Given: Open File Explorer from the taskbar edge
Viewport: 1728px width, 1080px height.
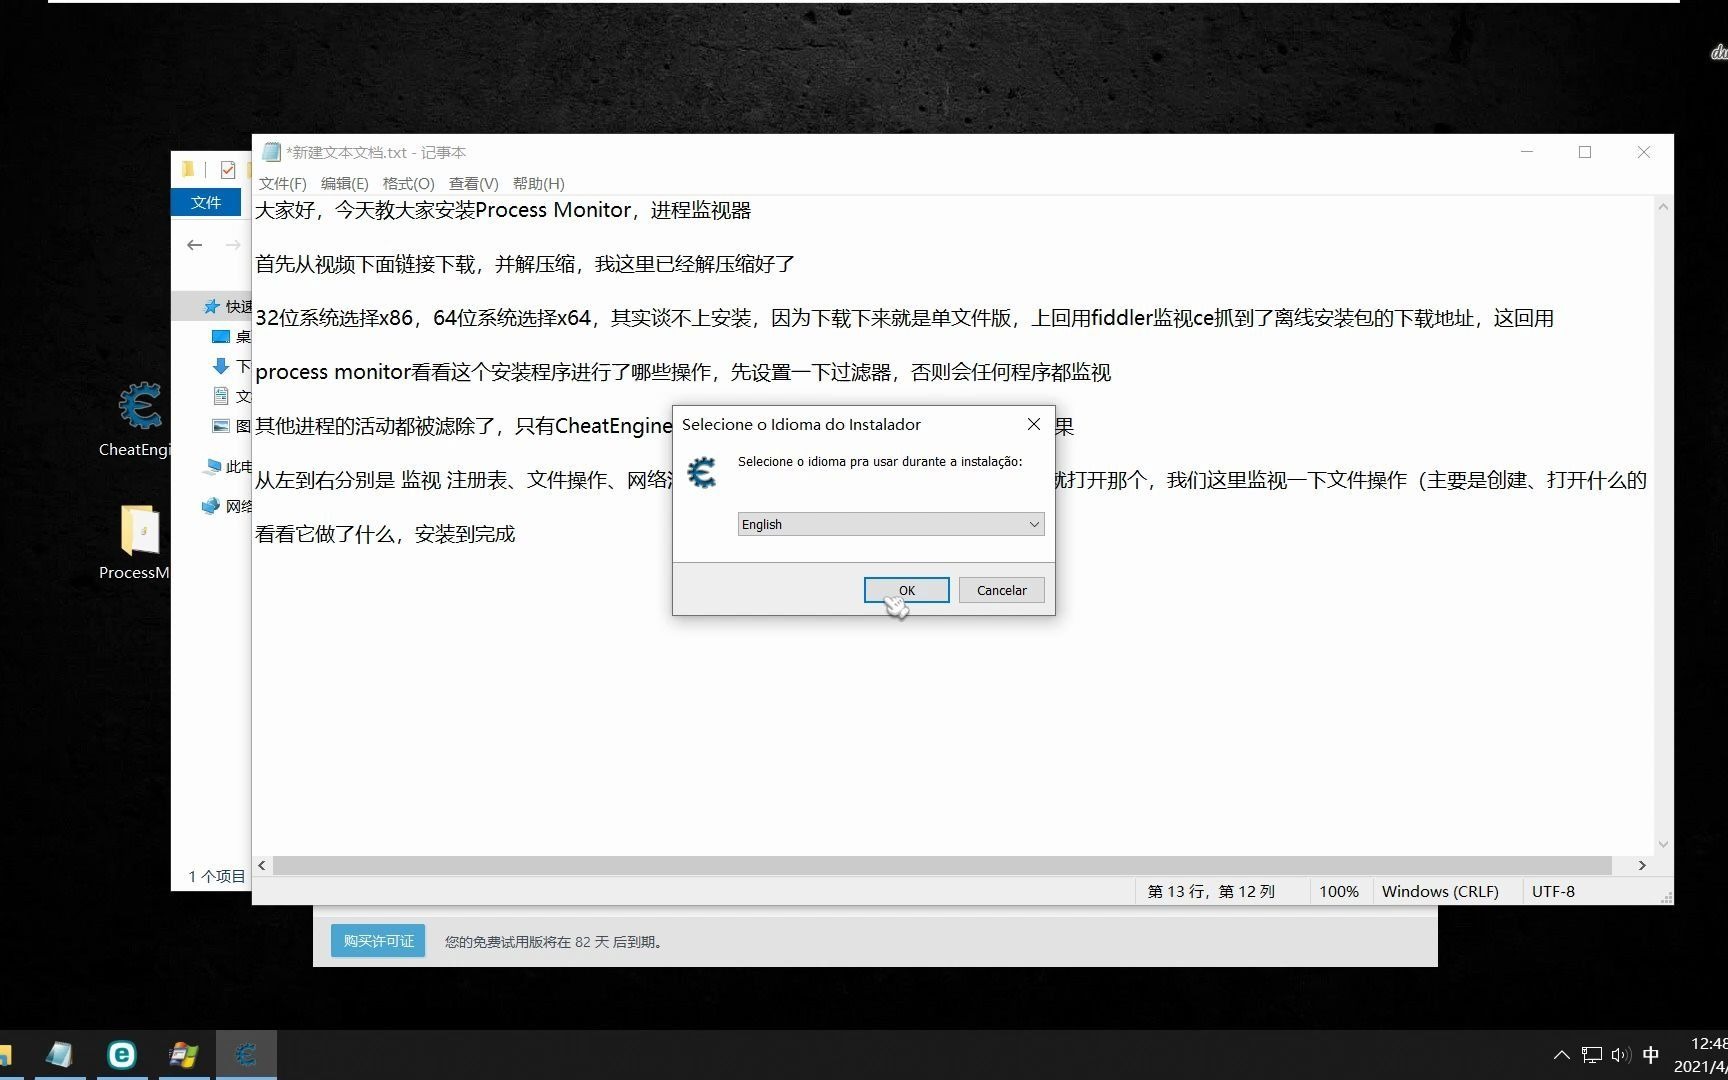Looking at the screenshot, I should pyautogui.click(x=5, y=1055).
